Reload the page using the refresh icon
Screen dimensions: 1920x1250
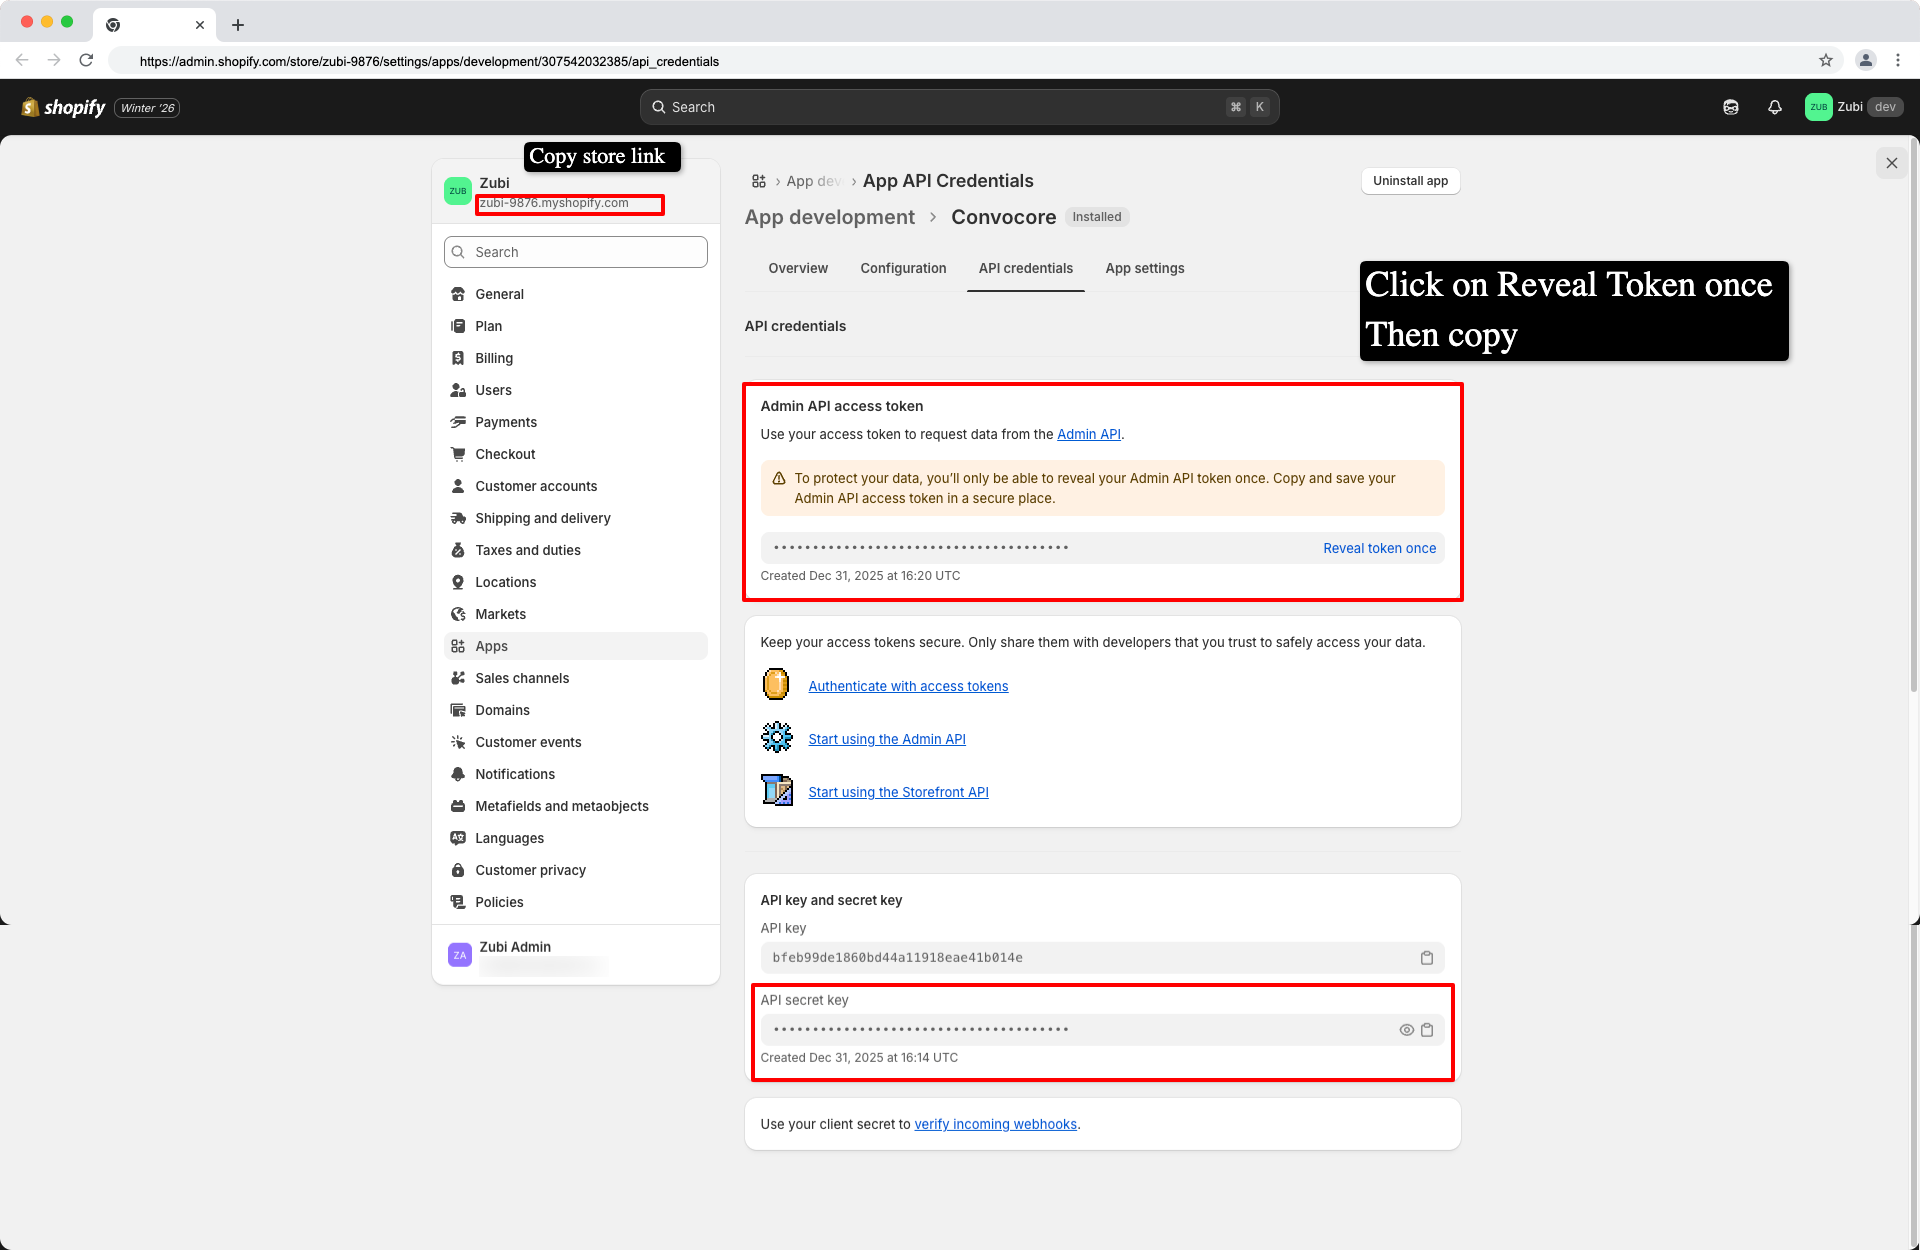click(x=86, y=60)
